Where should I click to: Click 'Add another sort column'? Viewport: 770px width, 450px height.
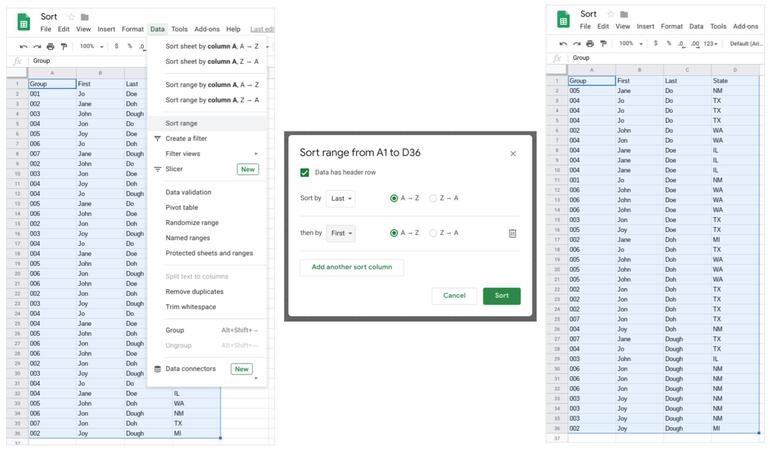352,267
